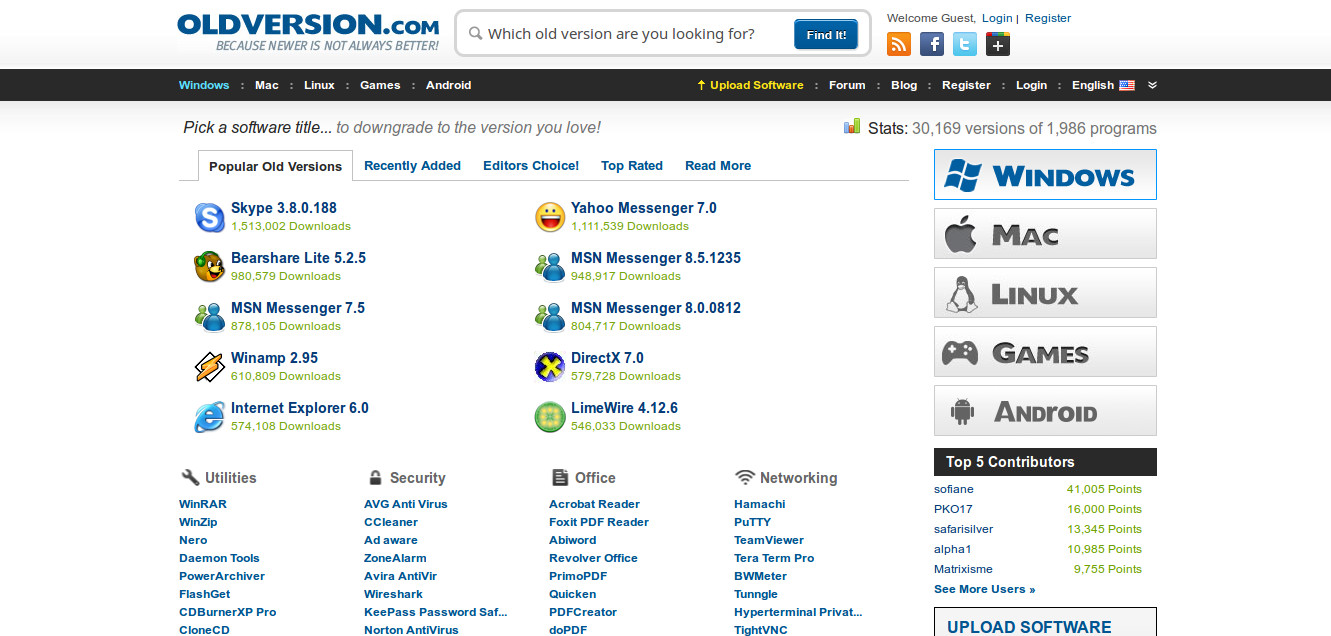Click the Skype program icon

tap(210, 217)
